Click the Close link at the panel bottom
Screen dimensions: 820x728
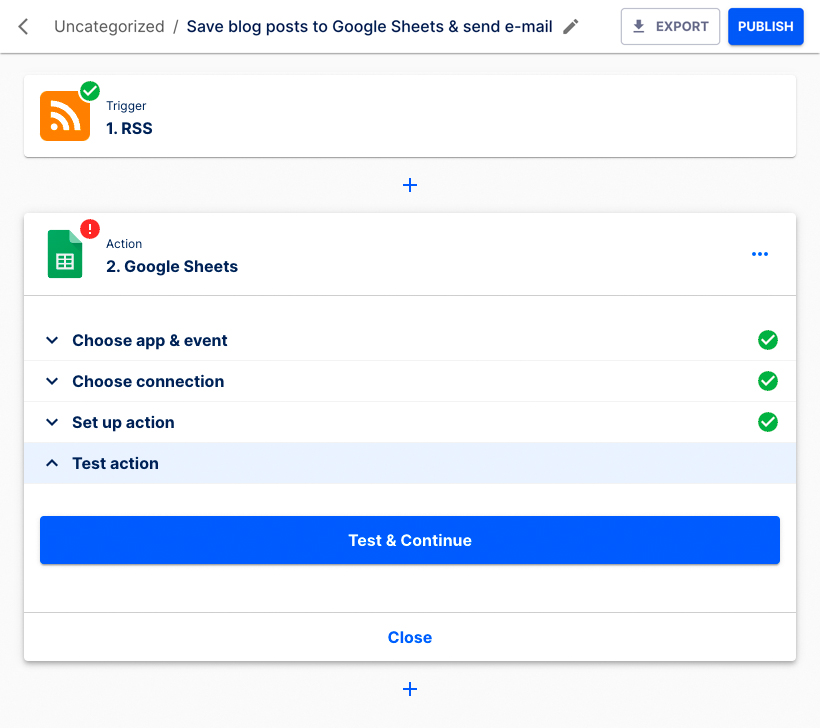(410, 637)
